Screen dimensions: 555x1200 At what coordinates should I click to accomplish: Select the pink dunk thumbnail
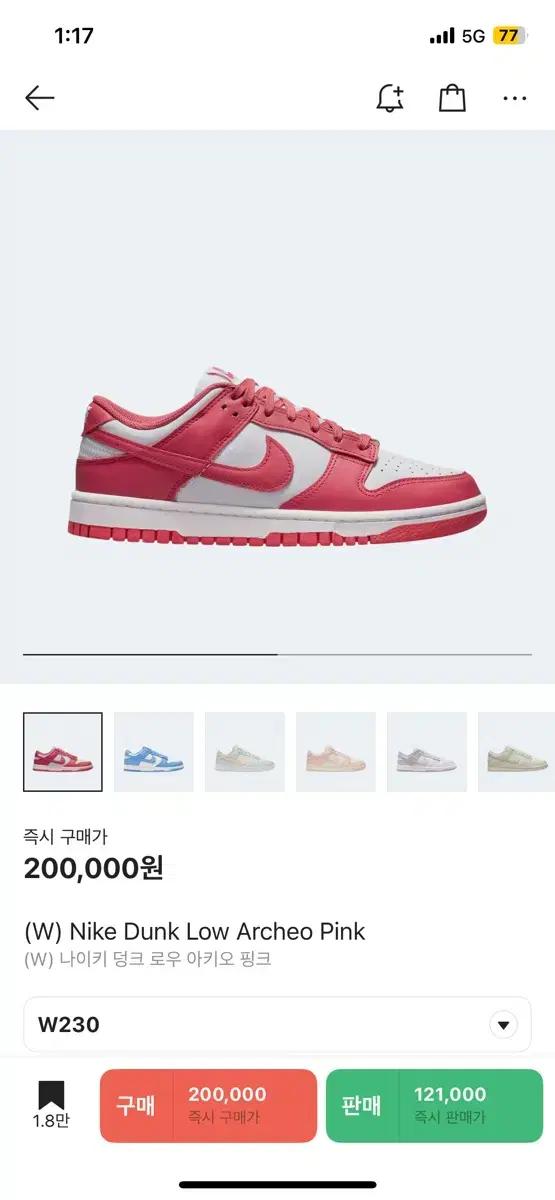63,752
